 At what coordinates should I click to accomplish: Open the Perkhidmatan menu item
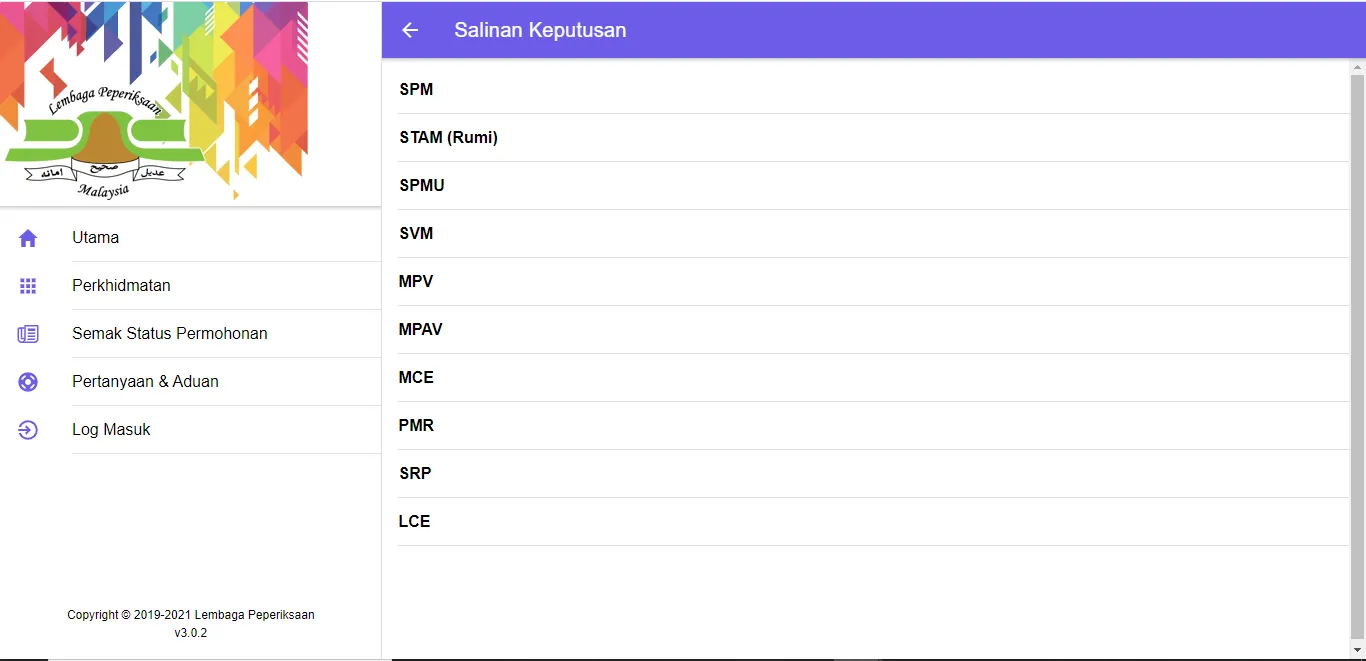[x=191, y=286]
